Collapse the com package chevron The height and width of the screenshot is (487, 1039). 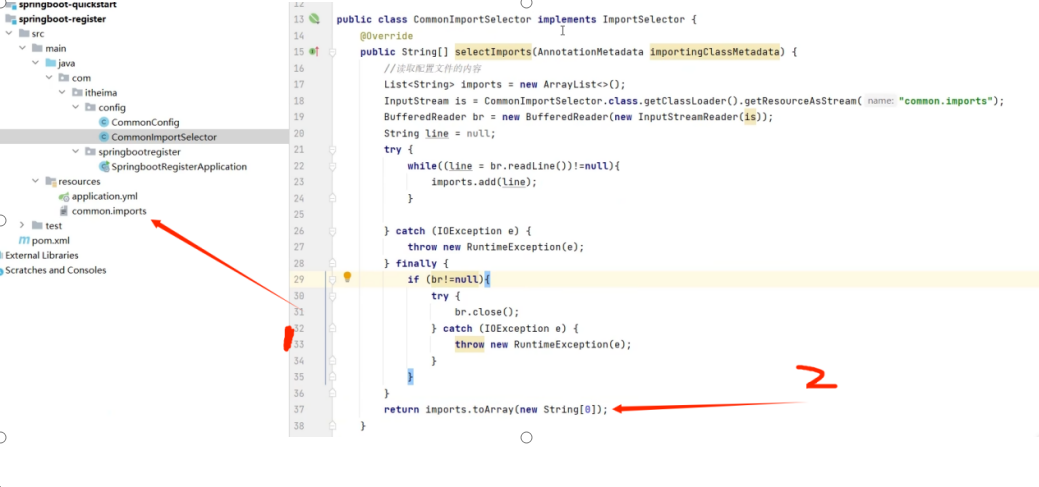pyautogui.click(x=49, y=78)
